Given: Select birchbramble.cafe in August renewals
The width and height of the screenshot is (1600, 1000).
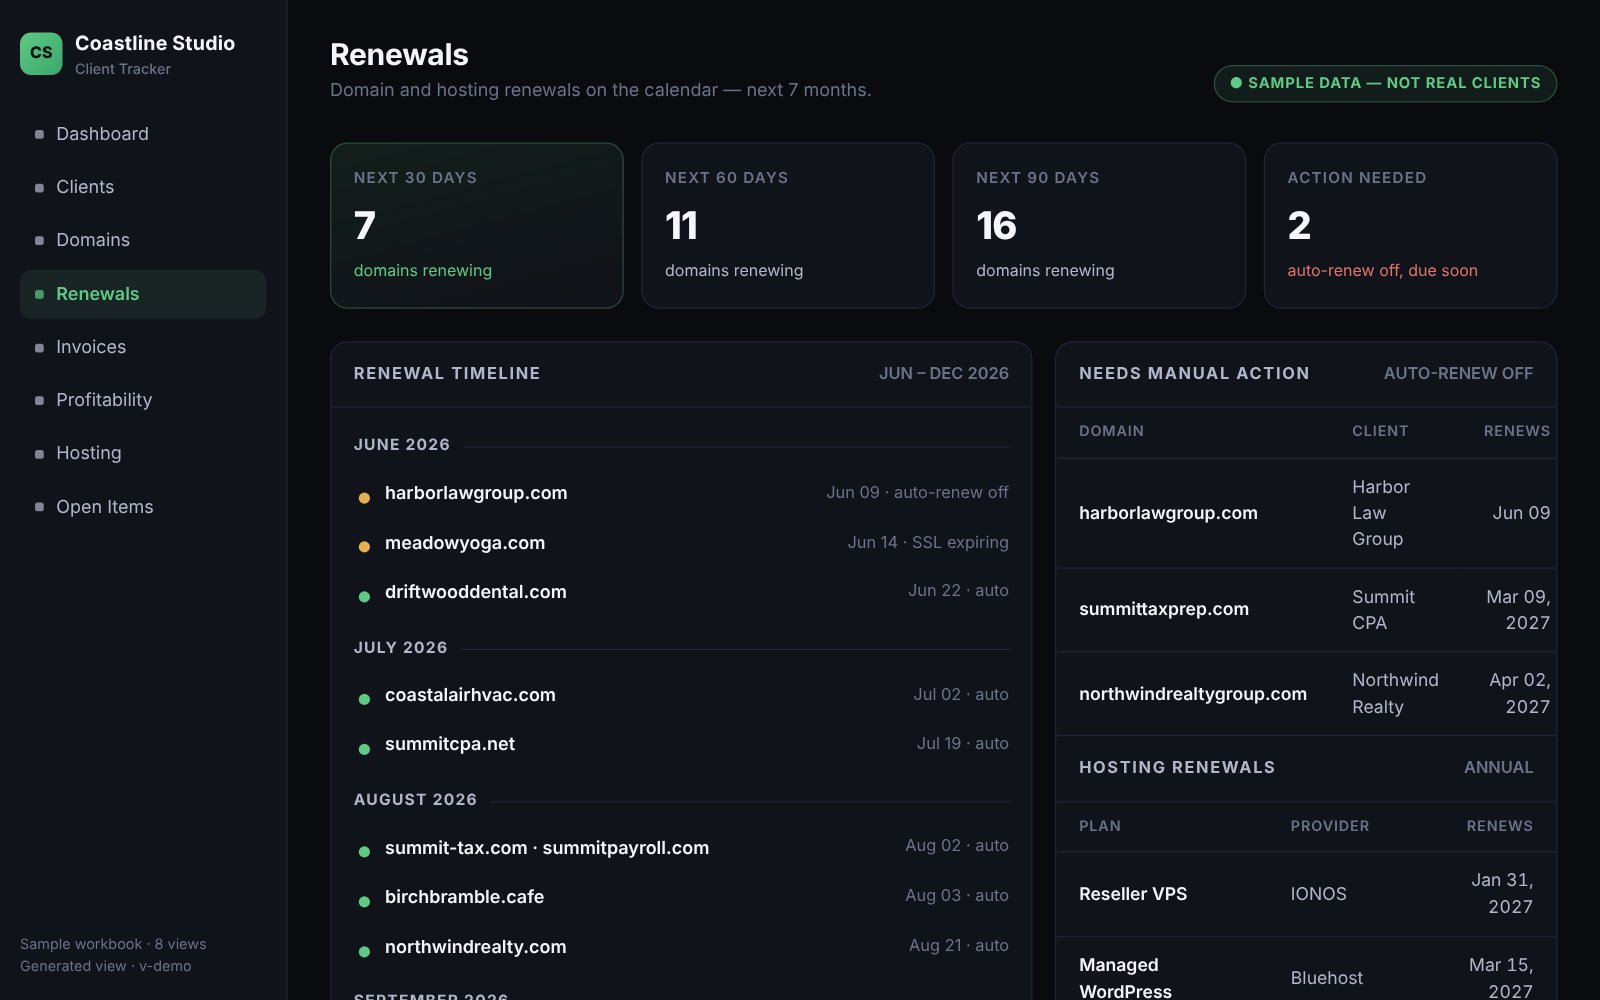Looking at the screenshot, I should pos(465,897).
